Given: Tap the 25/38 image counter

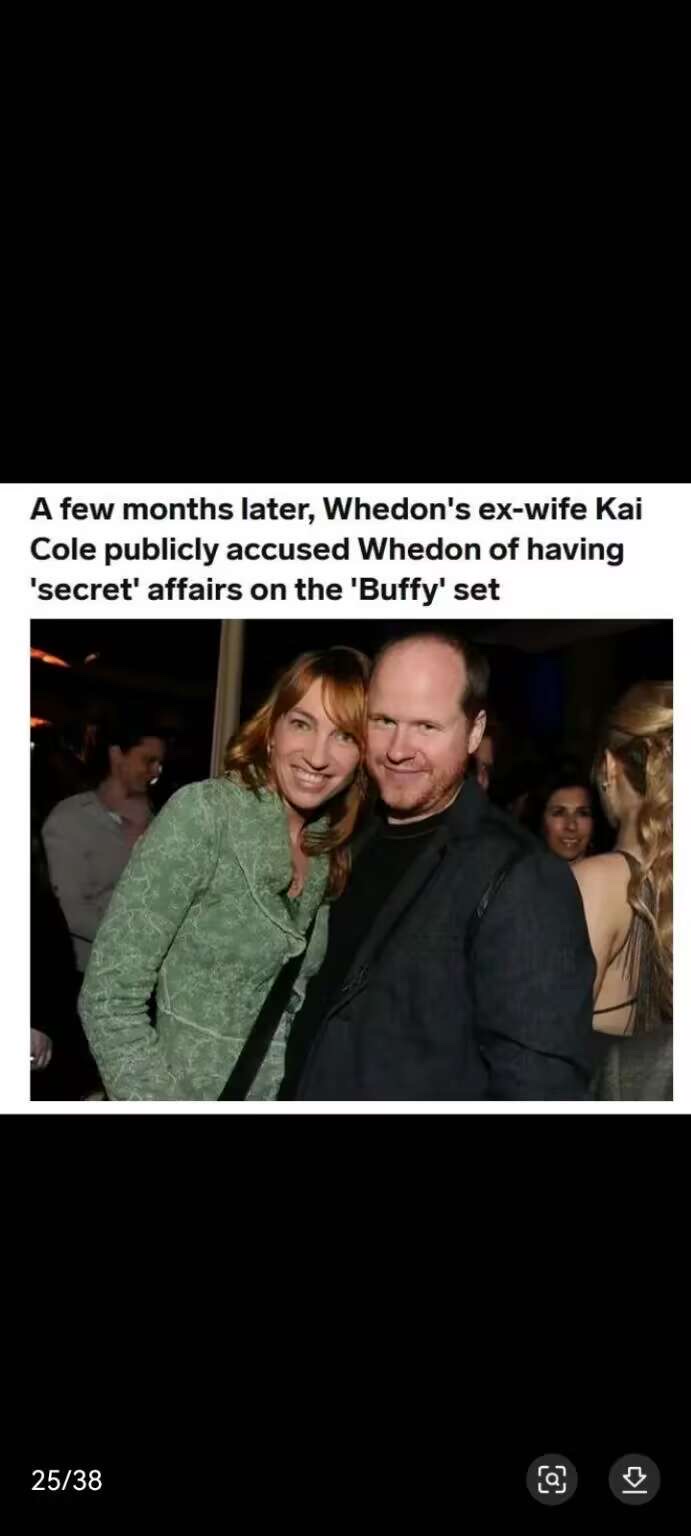Looking at the screenshot, I should [x=67, y=1480].
